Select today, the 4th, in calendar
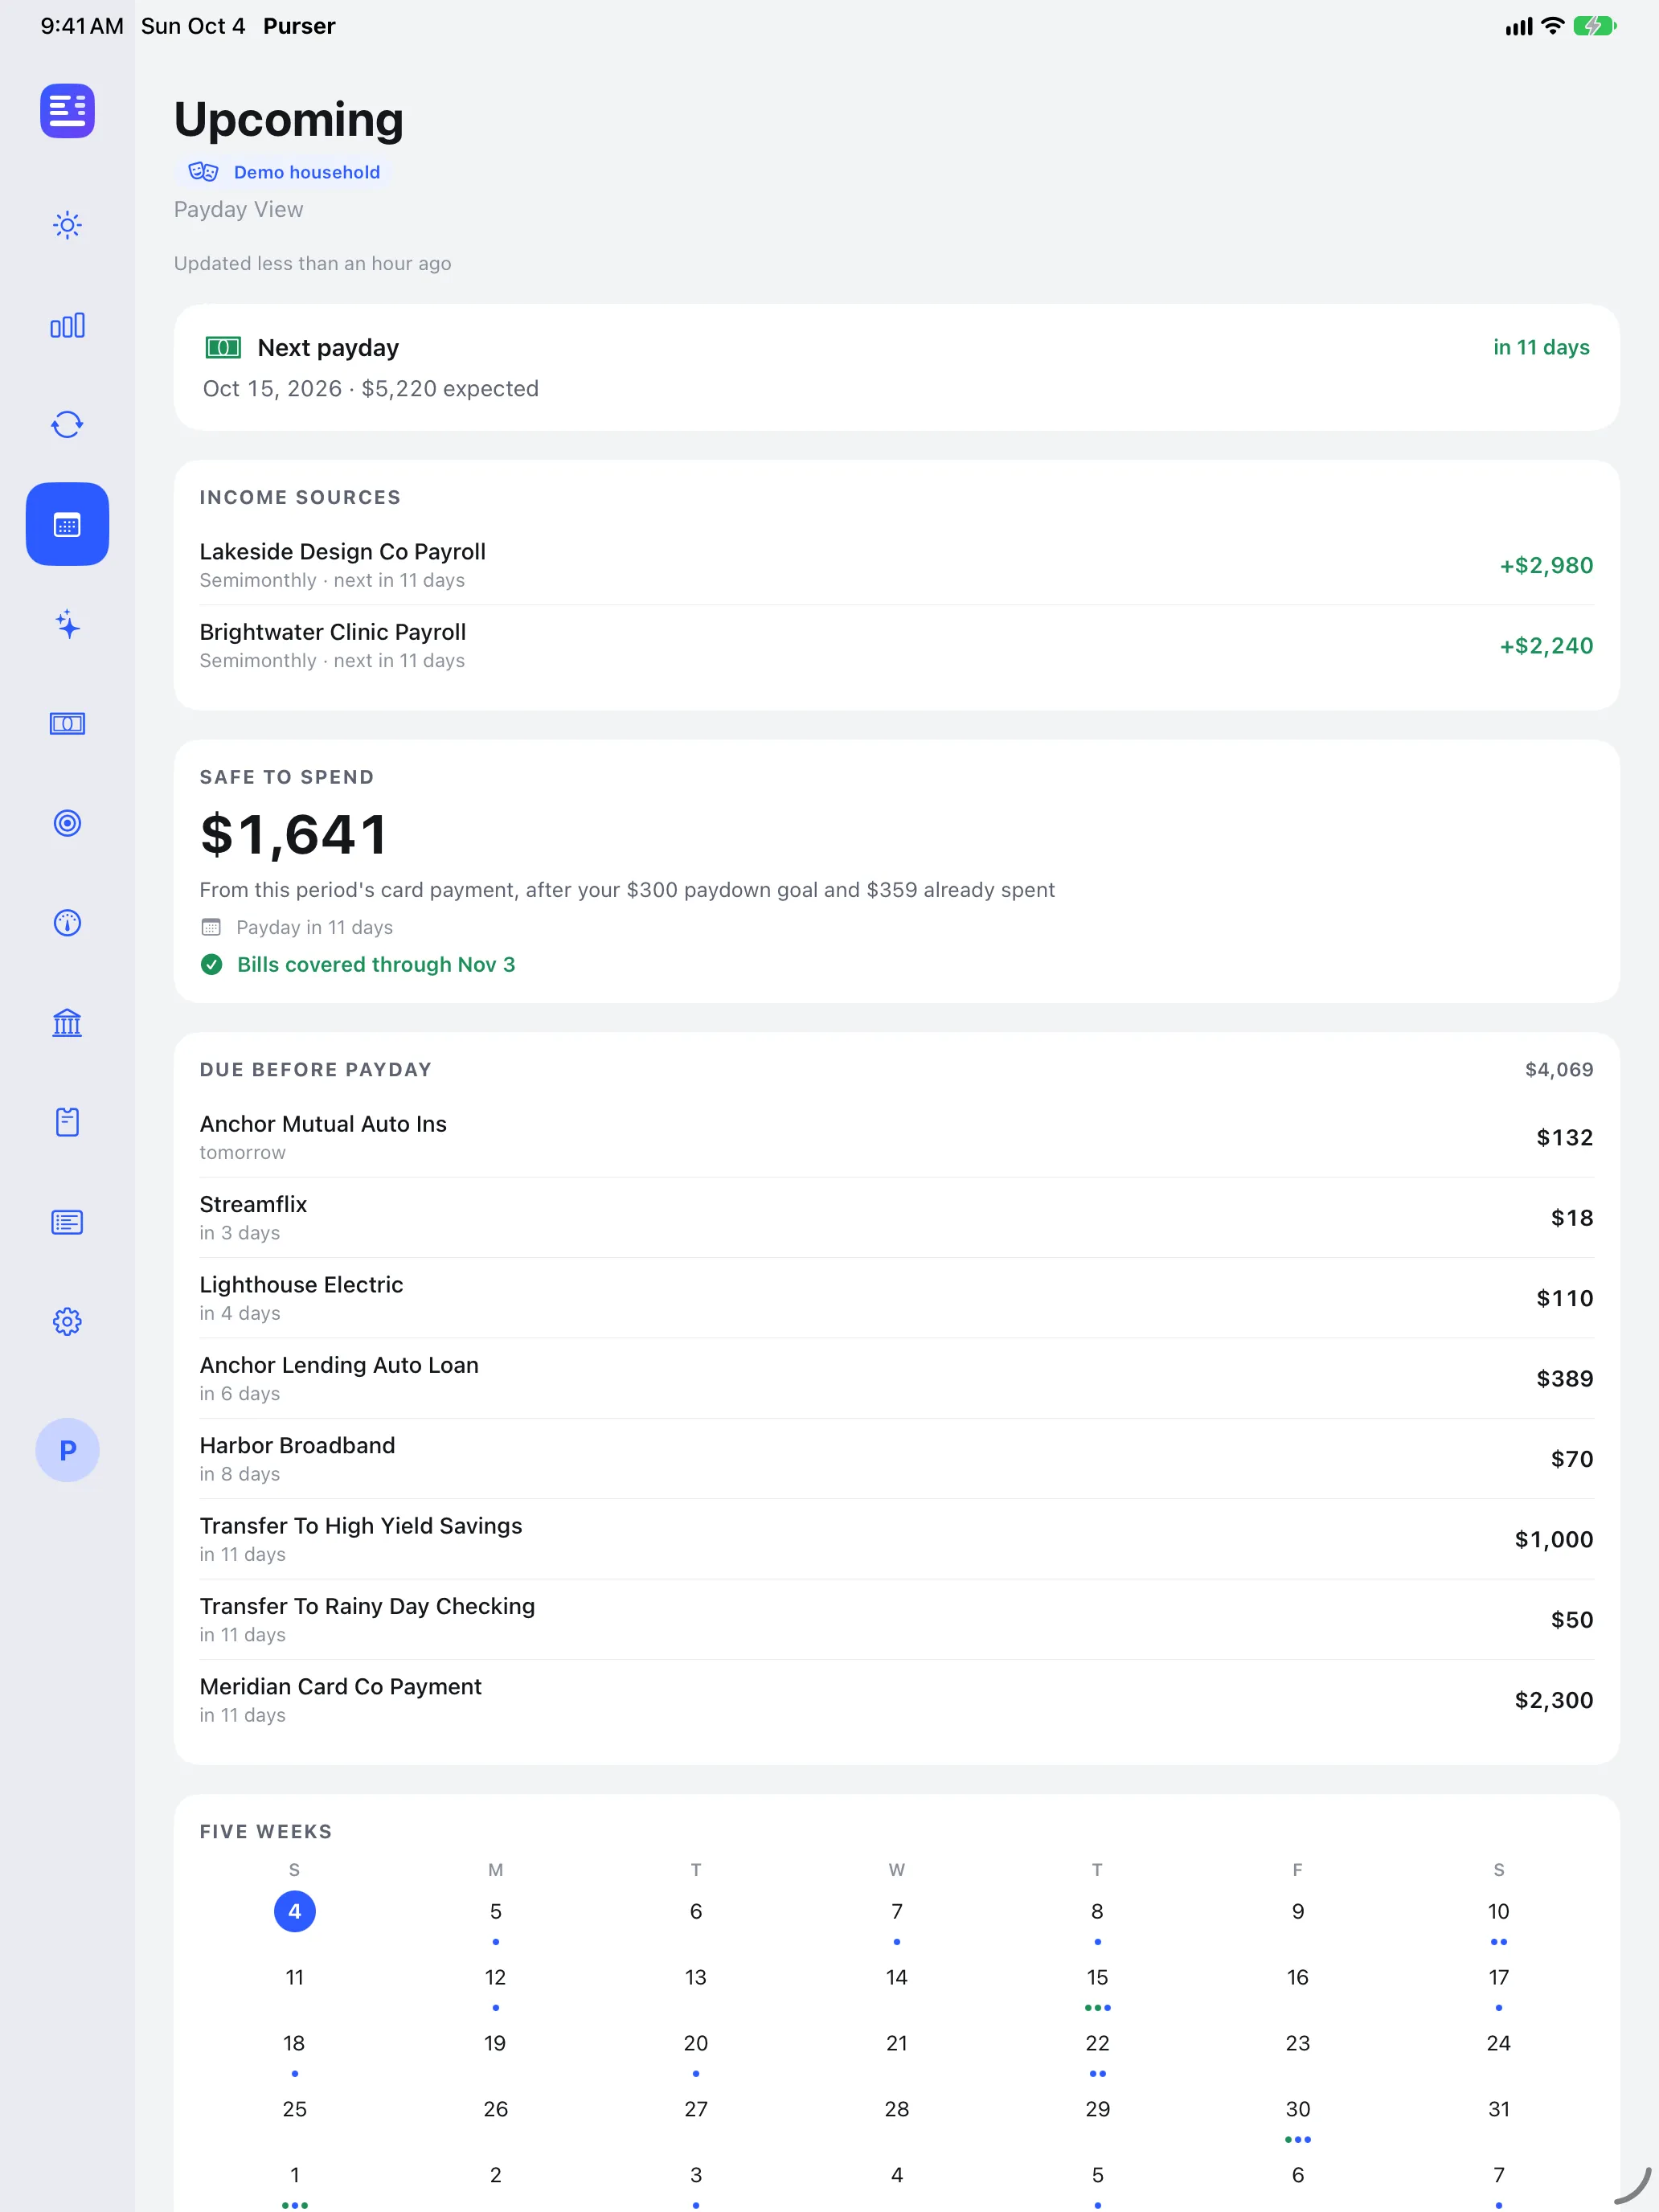The image size is (1659, 2212). point(294,1911)
